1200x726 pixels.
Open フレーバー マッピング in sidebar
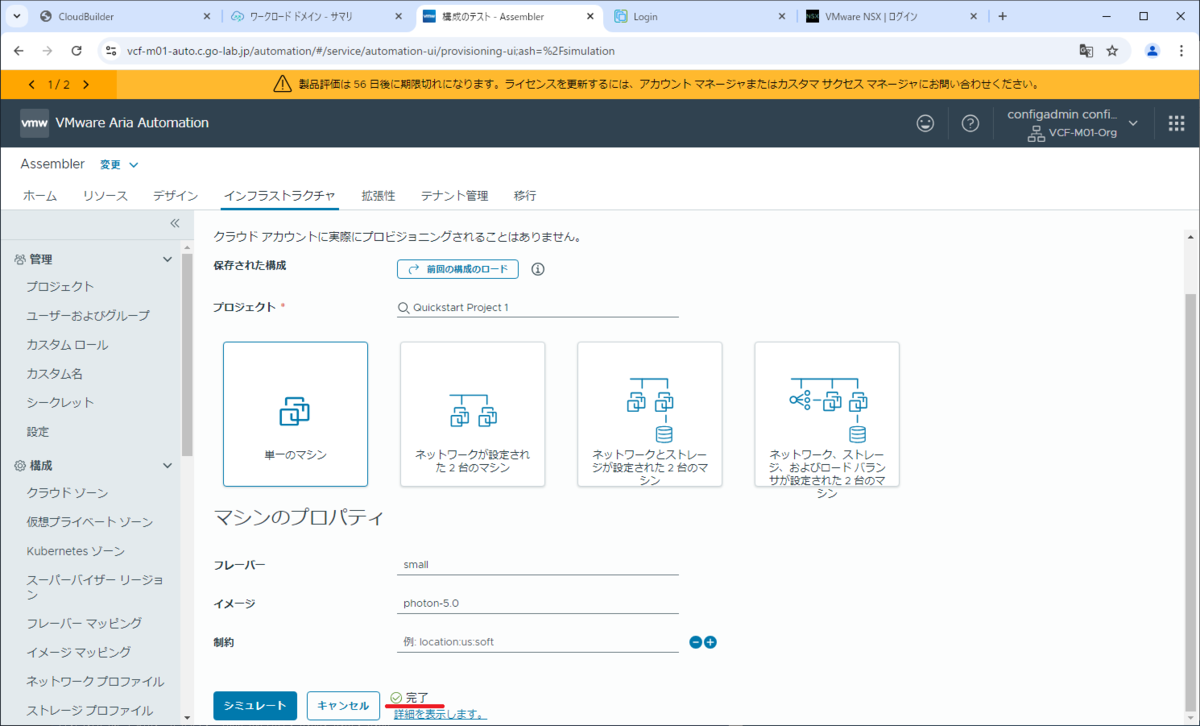pos(84,623)
